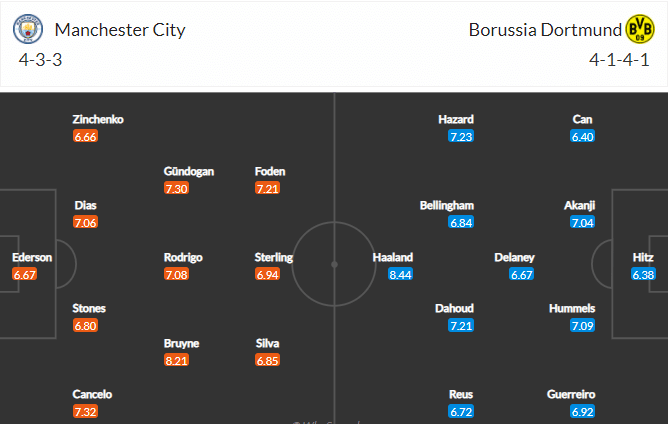Viewport: 668px width, 424px height.
Task: Select Gündogan's 7.30 rating badge
Action: pos(176,188)
